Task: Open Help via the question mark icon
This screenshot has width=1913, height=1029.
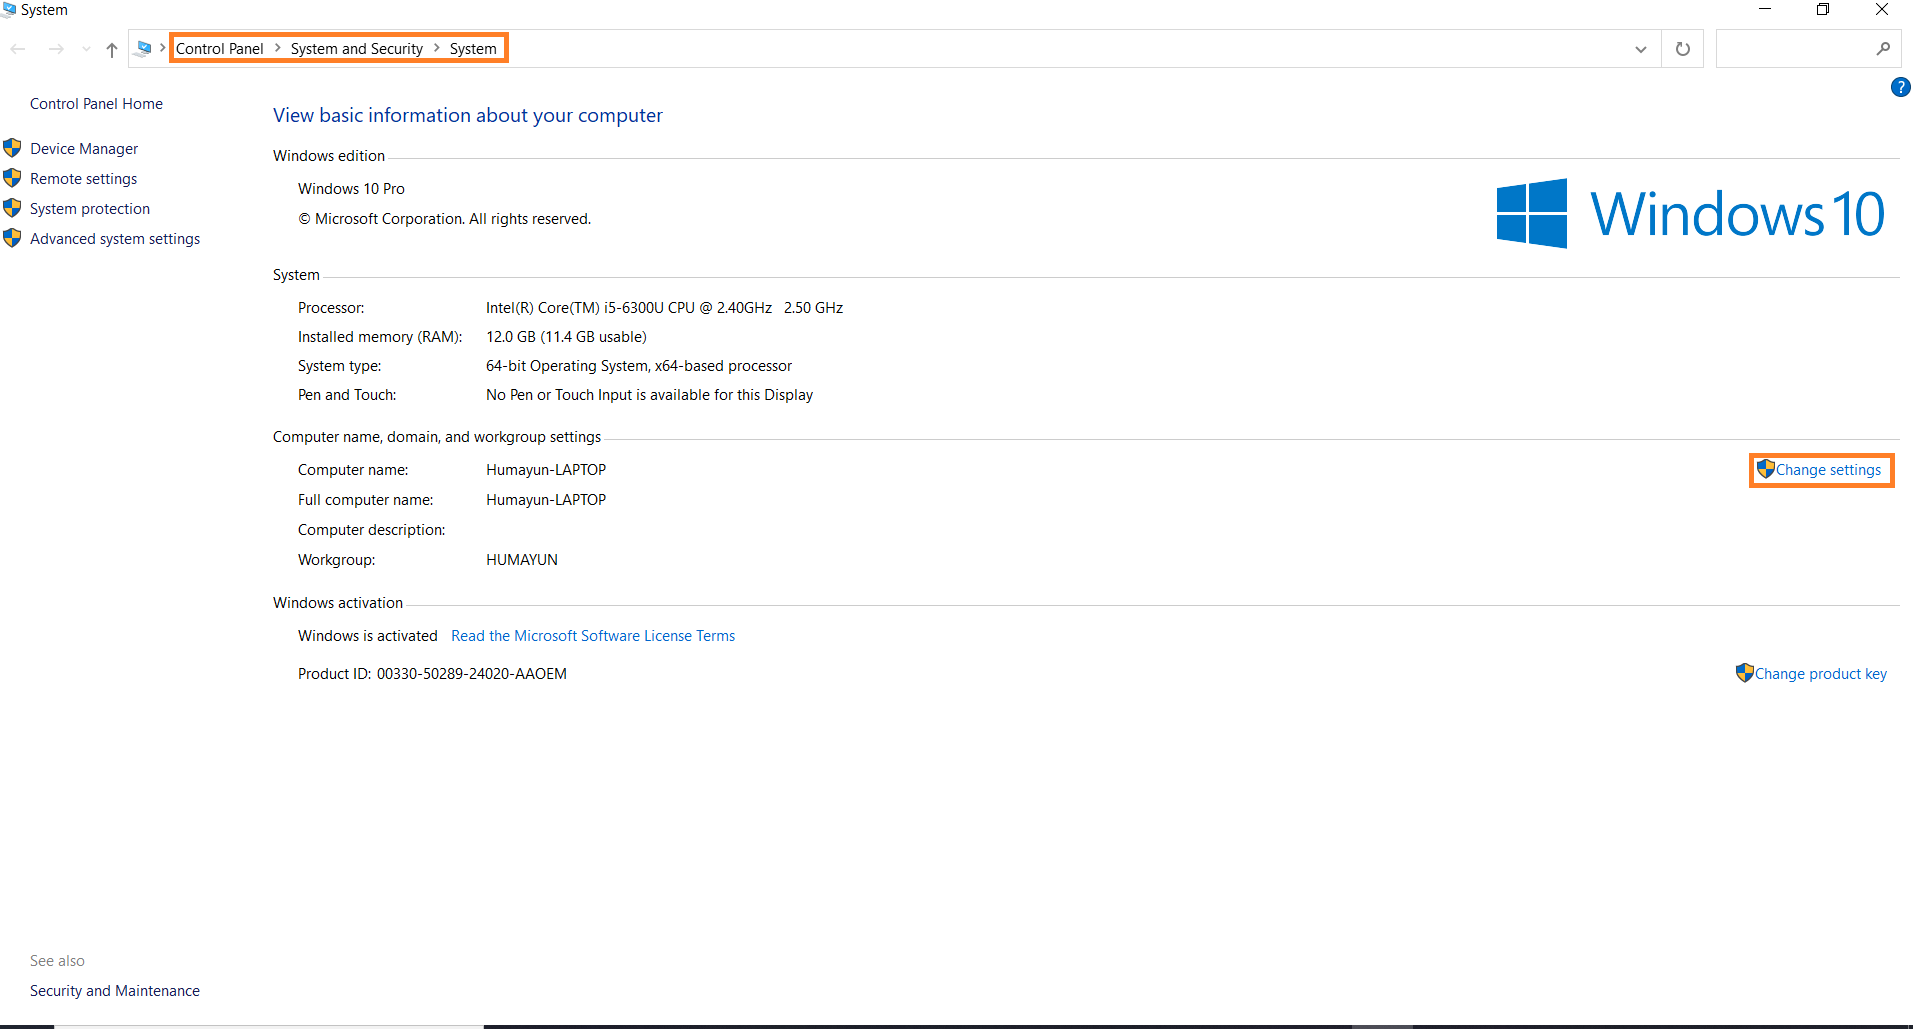Action: (x=1901, y=87)
